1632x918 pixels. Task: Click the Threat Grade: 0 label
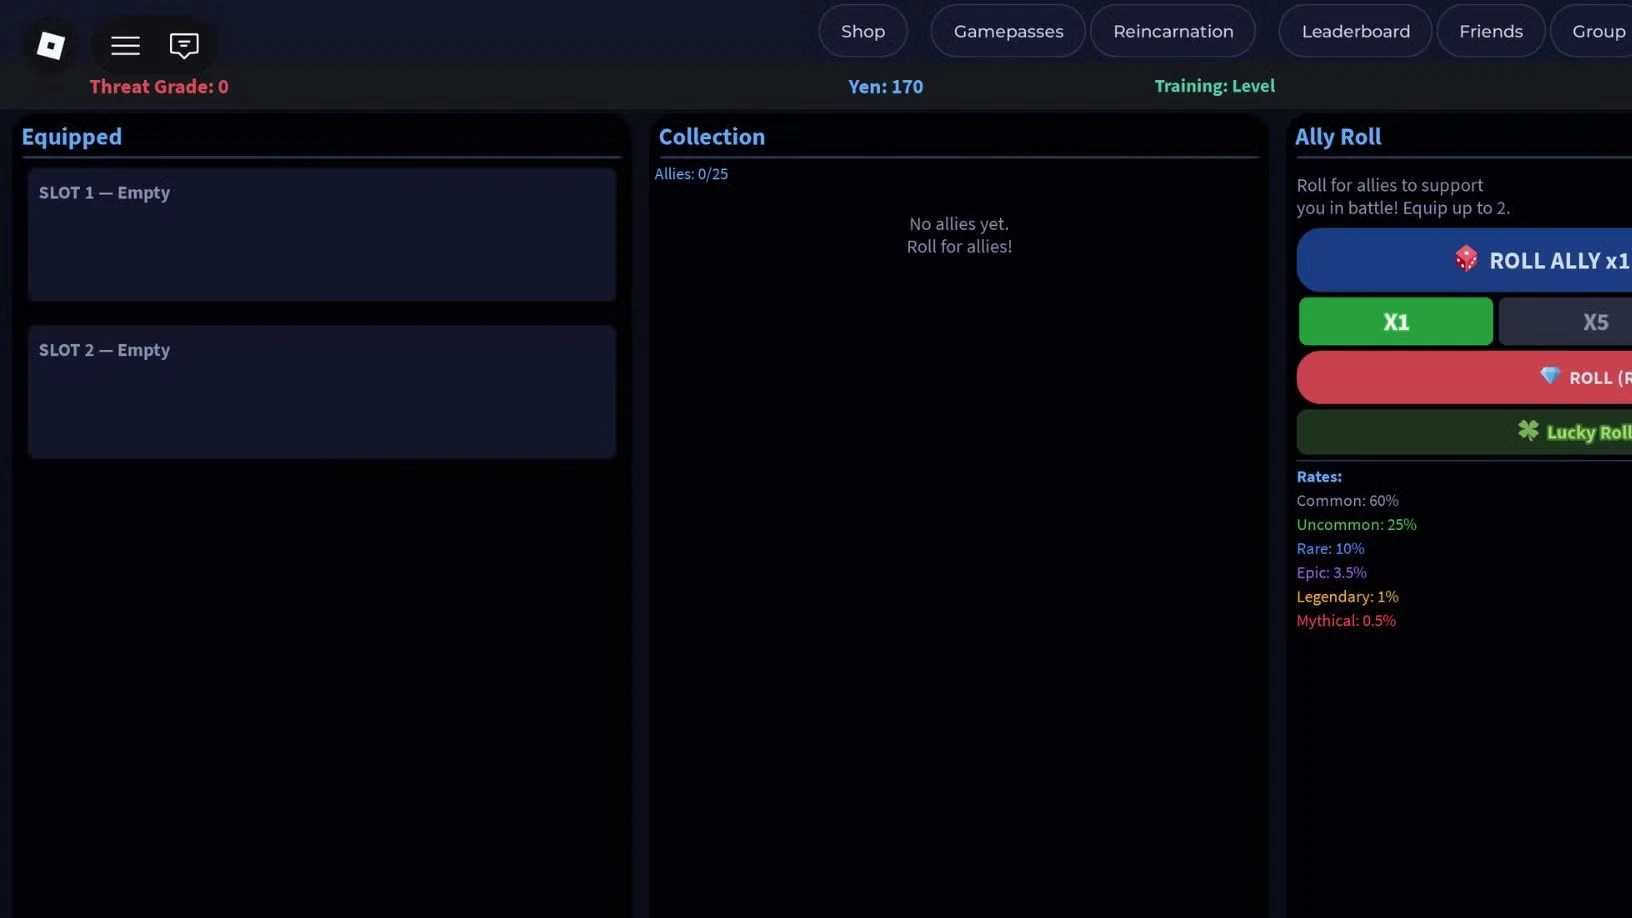[159, 87]
